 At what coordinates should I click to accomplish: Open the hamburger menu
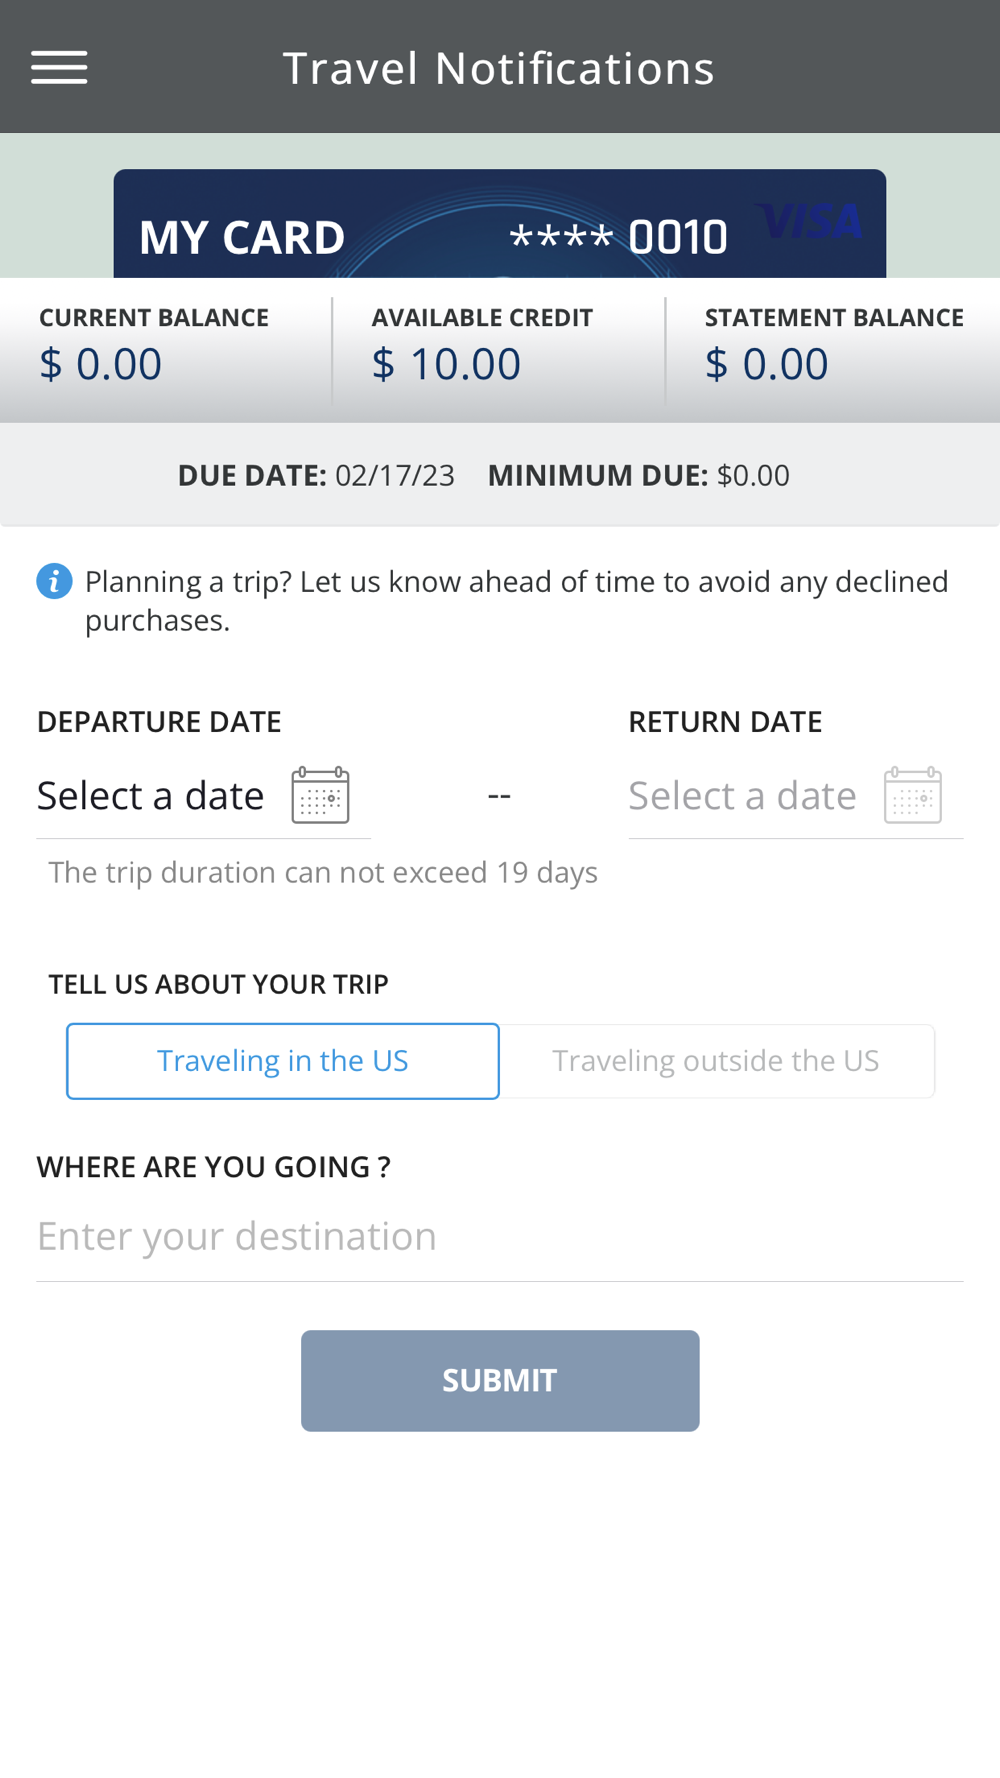(59, 68)
